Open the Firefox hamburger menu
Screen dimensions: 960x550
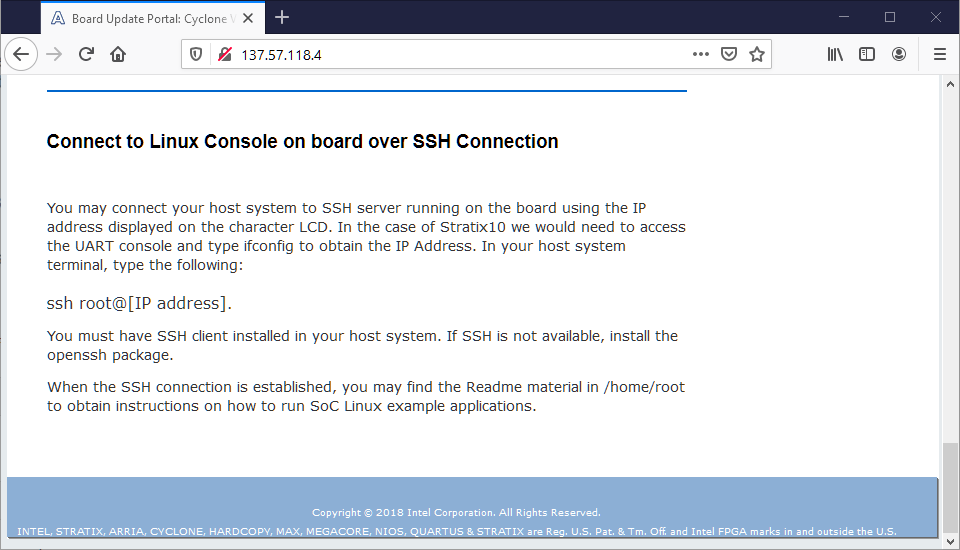click(939, 54)
